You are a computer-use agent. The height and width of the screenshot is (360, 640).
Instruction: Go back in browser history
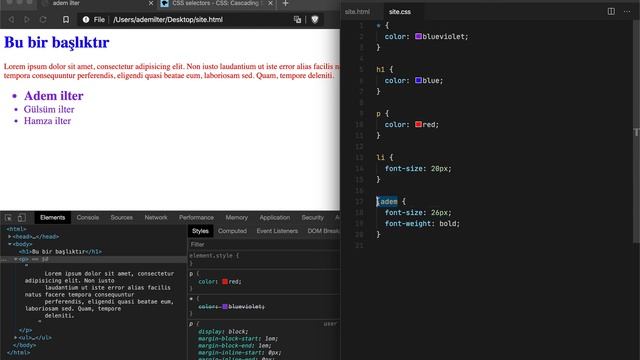[x=11, y=20]
